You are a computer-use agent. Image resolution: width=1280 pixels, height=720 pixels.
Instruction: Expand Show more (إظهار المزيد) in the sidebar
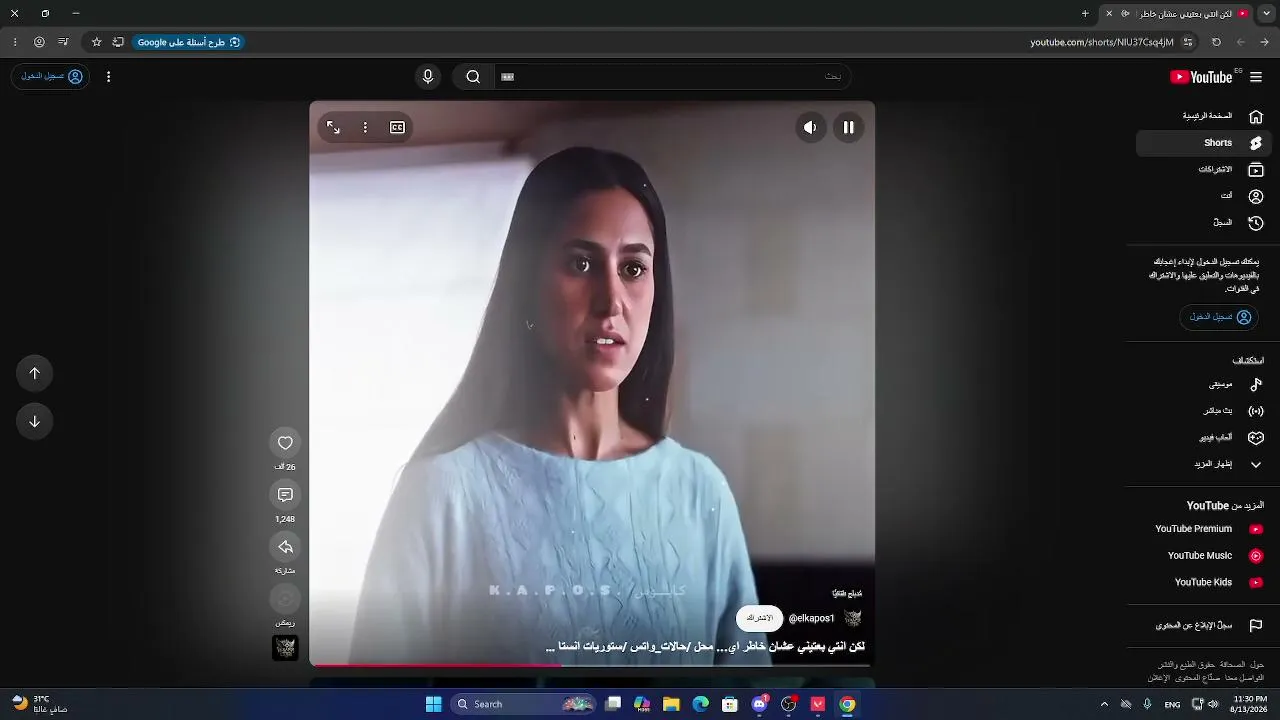click(x=1204, y=464)
